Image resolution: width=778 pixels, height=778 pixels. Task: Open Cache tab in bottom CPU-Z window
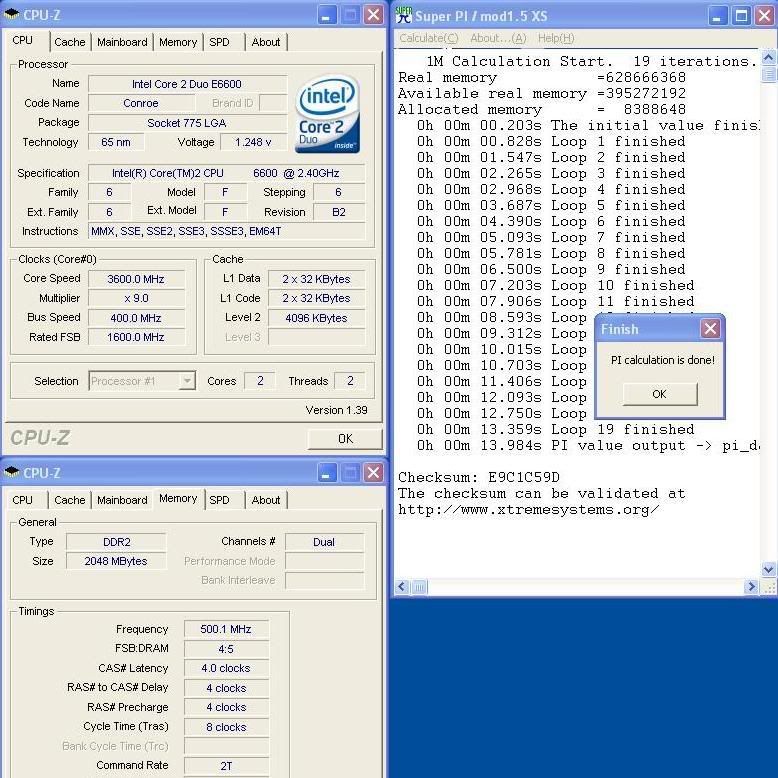(69, 500)
